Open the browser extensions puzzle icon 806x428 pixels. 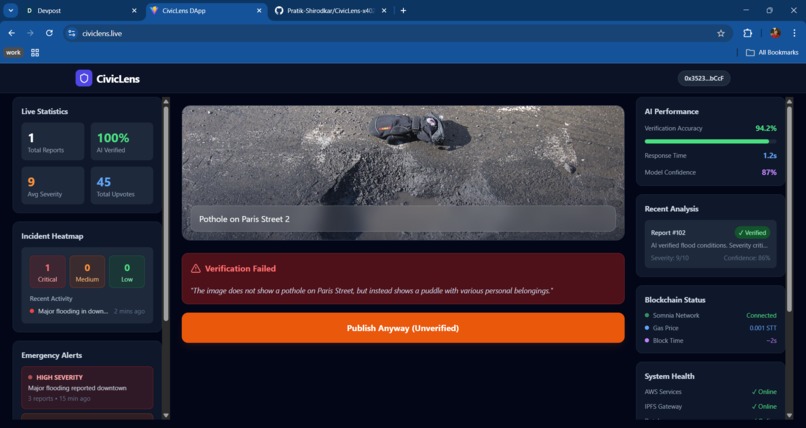click(x=747, y=33)
